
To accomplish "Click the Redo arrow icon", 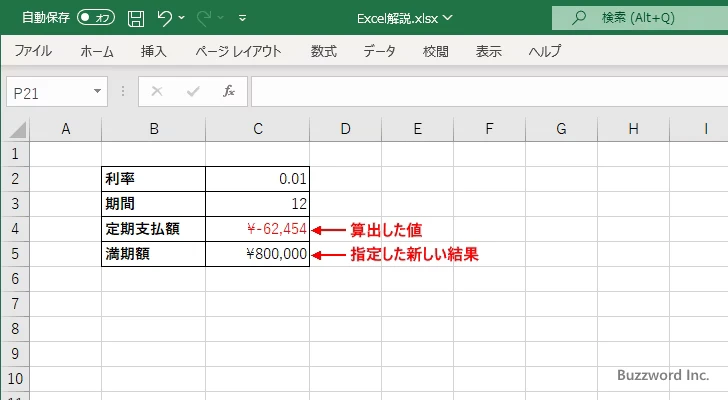I will pos(203,18).
